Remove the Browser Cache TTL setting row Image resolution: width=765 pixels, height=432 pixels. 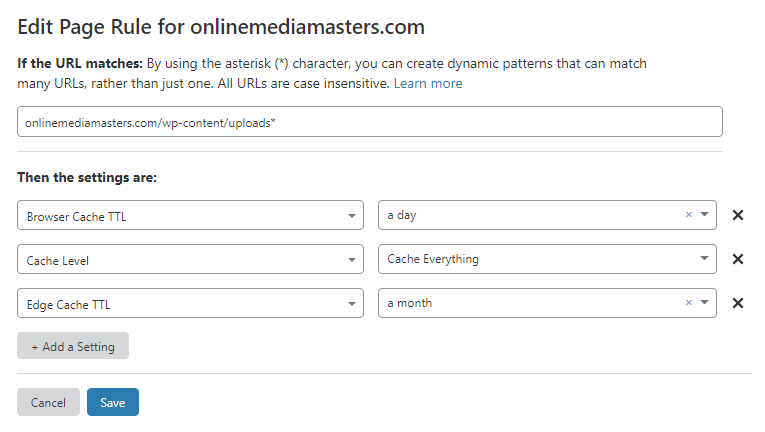point(738,215)
